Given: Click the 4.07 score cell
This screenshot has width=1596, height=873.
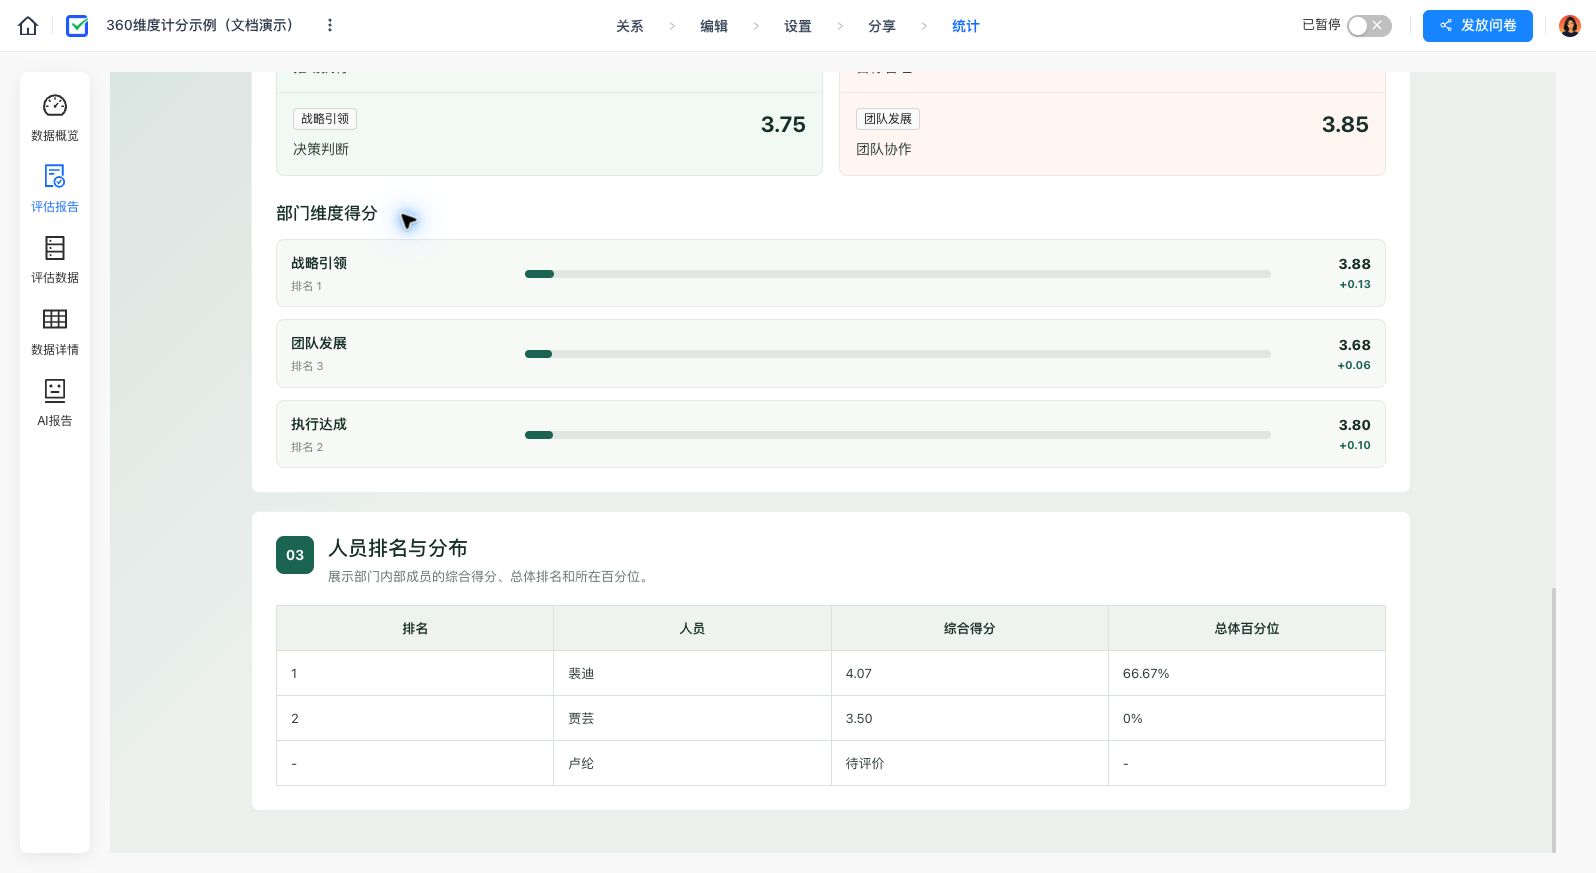Looking at the screenshot, I should tap(970, 673).
